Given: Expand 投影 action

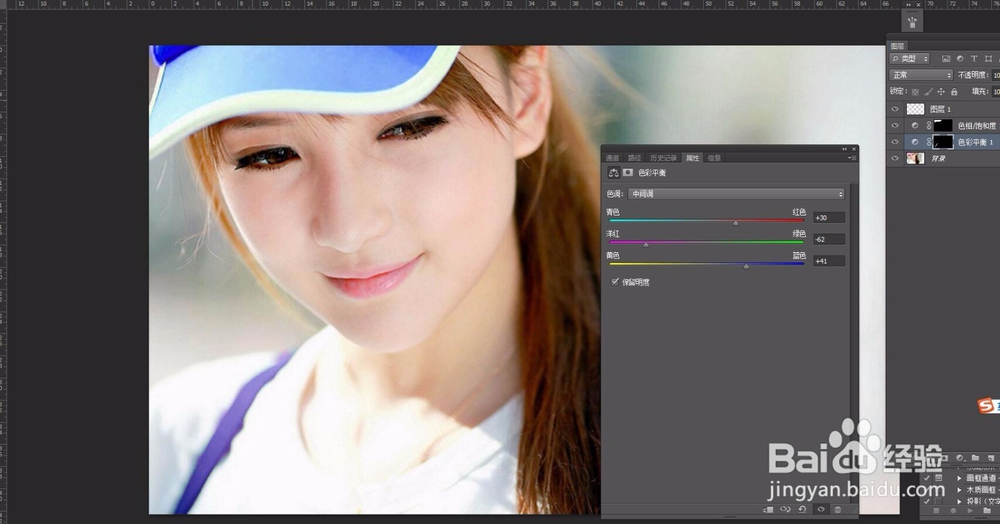Looking at the screenshot, I should tap(959, 502).
